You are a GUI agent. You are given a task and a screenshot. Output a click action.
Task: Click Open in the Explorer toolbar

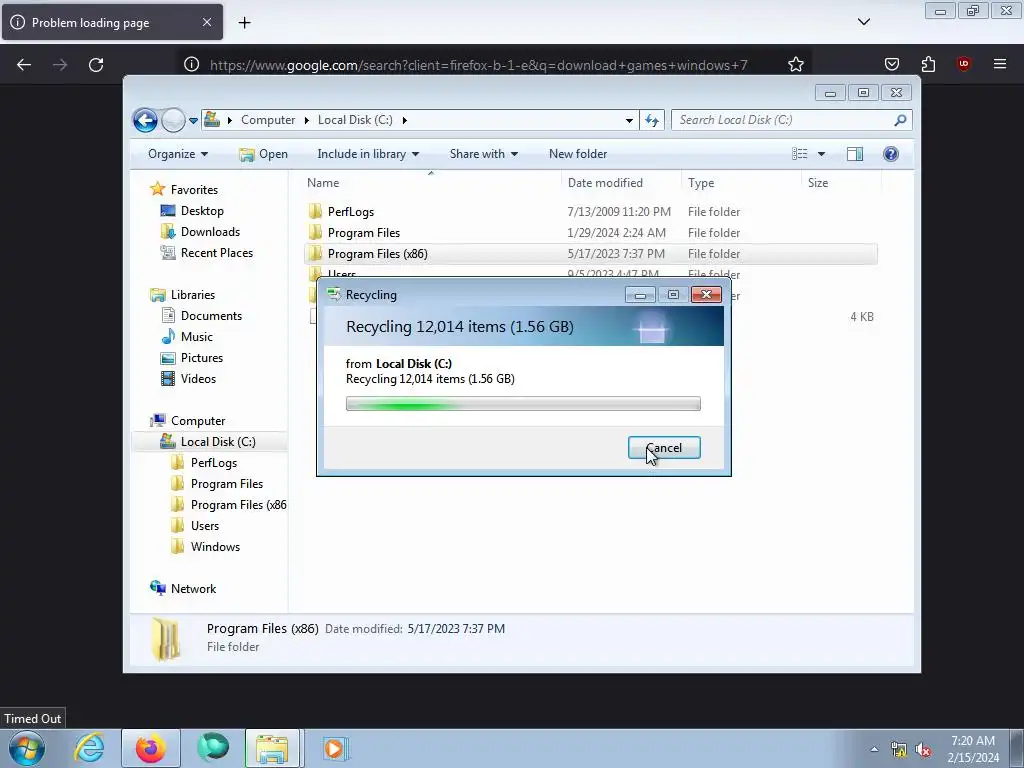coord(264,154)
